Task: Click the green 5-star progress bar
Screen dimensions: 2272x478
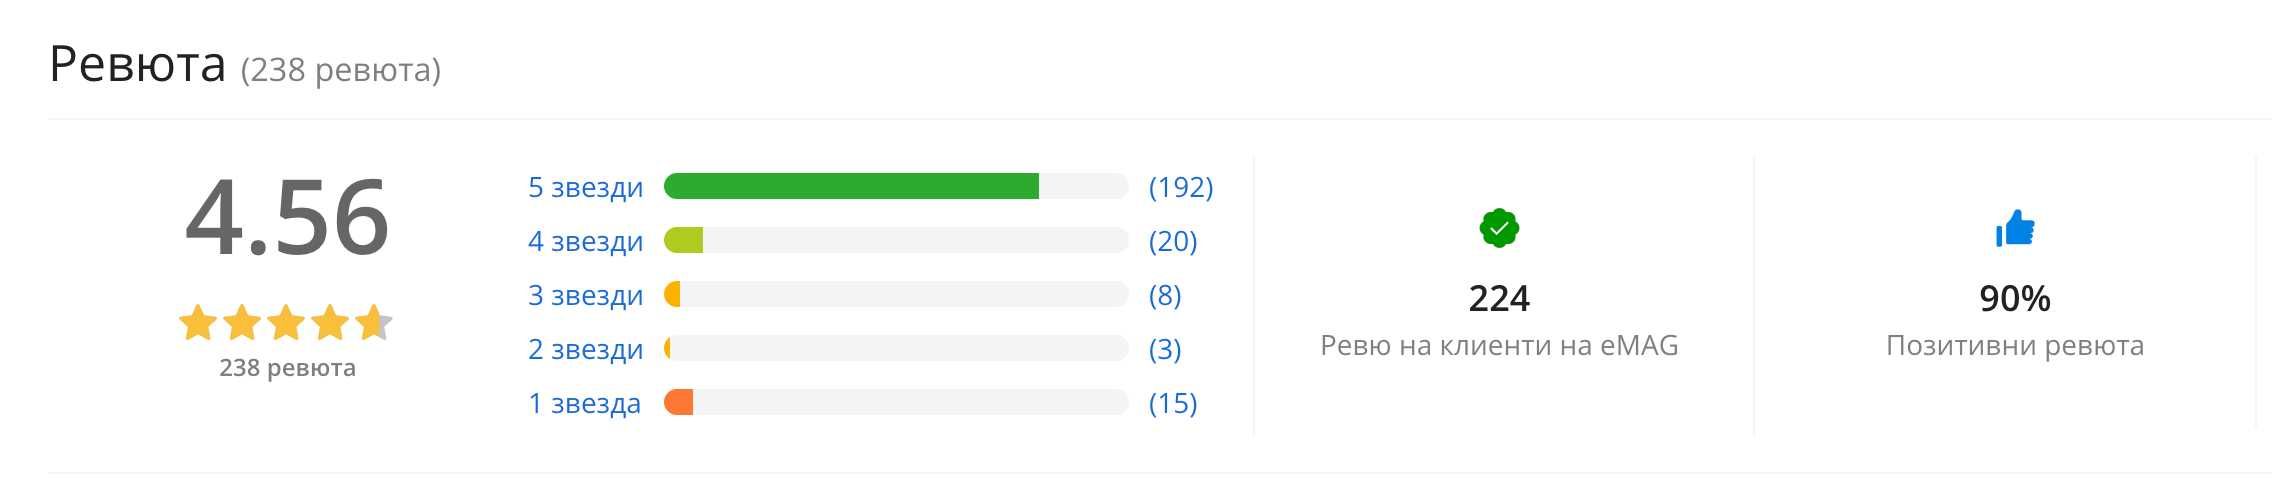Action: click(x=896, y=186)
